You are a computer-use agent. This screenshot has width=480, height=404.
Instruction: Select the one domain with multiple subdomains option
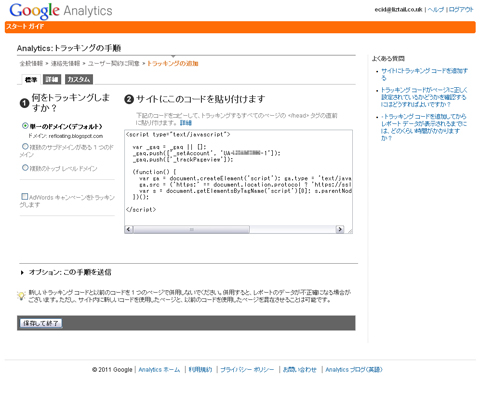pyautogui.click(x=25, y=146)
